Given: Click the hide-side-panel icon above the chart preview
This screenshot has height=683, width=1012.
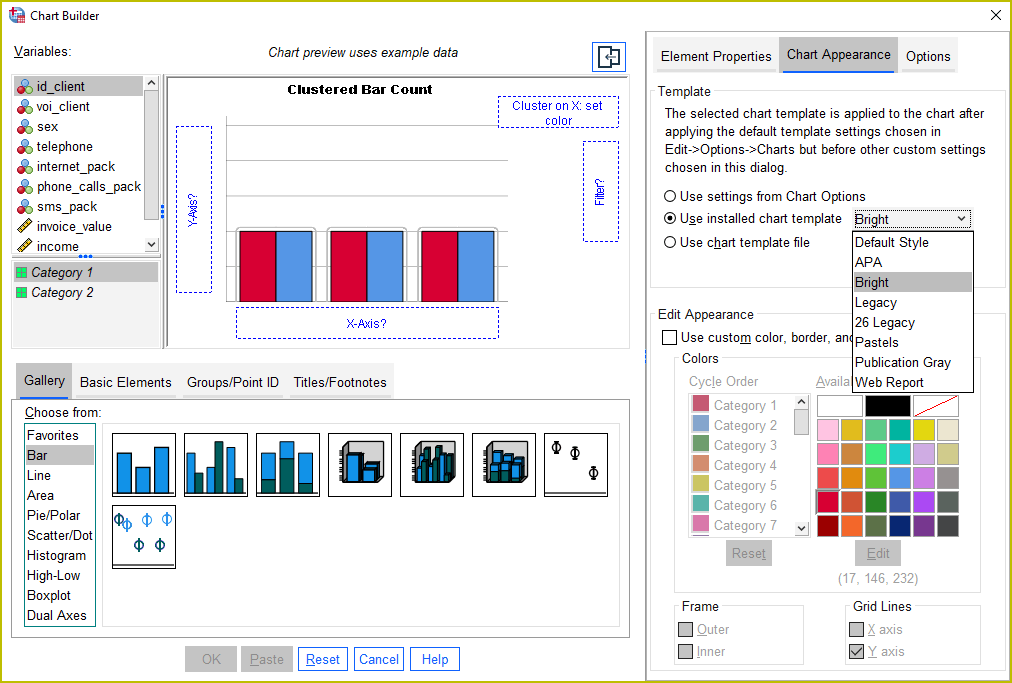Looking at the screenshot, I should (x=609, y=57).
